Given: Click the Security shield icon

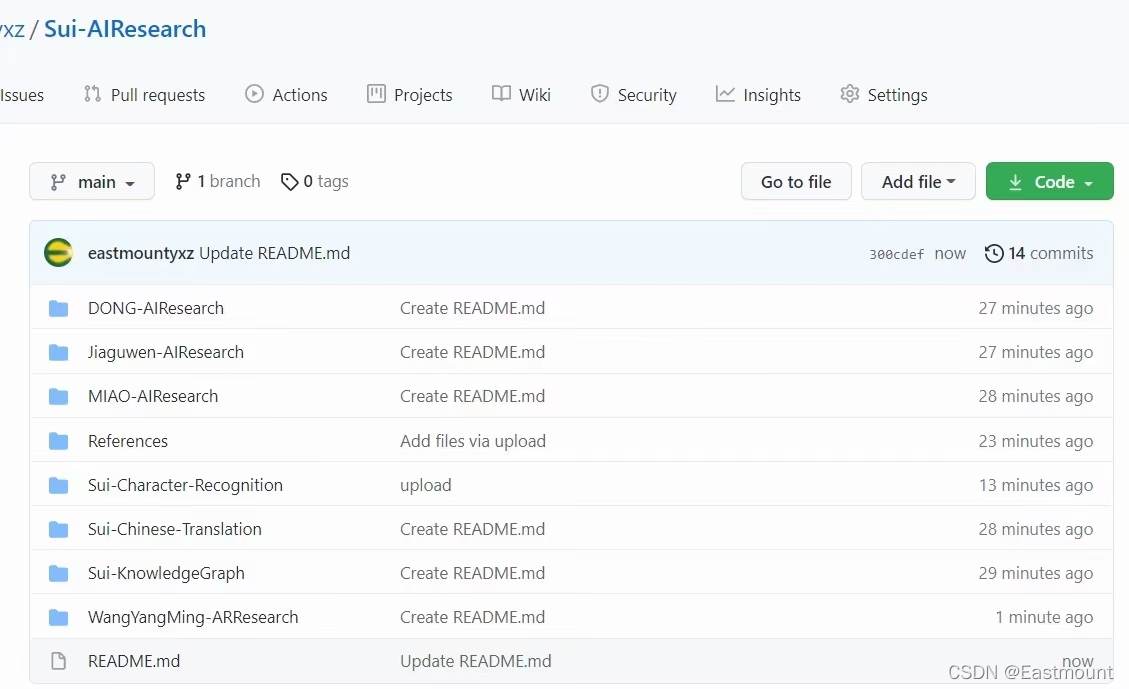Looking at the screenshot, I should pos(599,94).
